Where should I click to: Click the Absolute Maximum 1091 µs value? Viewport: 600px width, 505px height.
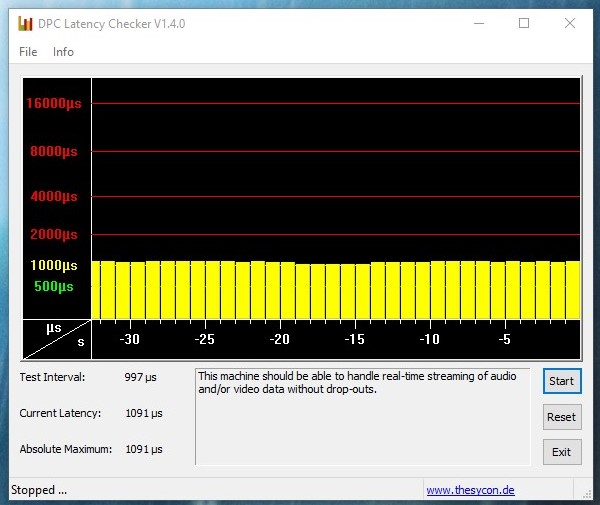(144, 449)
